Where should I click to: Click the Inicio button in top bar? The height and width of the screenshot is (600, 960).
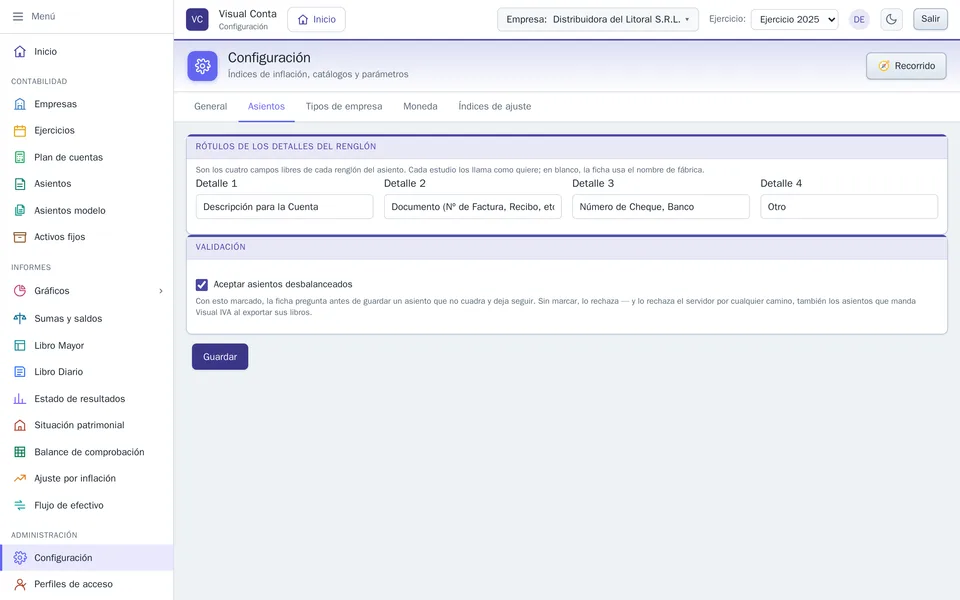[x=317, y=20]
